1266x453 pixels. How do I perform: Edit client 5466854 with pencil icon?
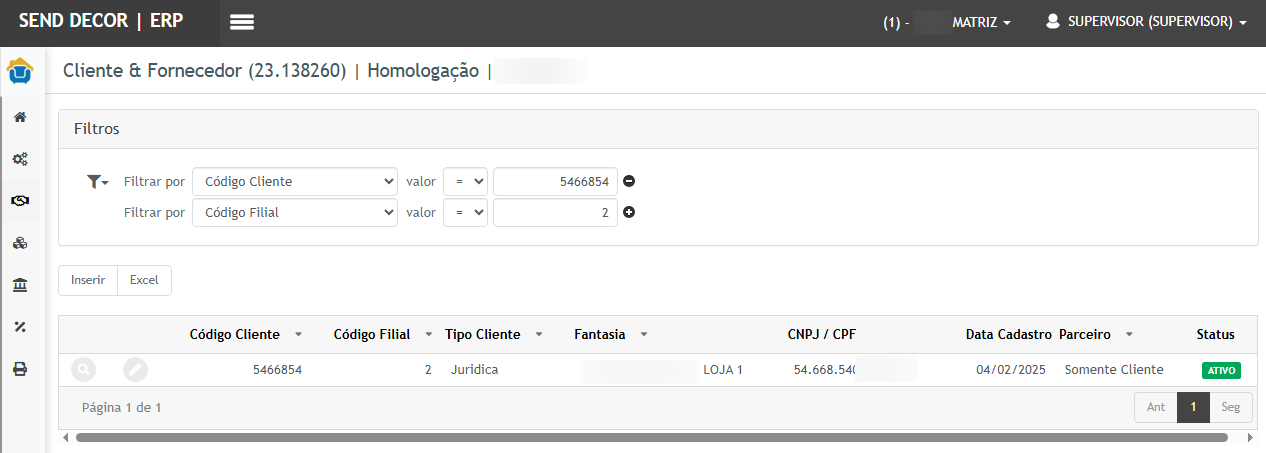(x=135, y=369)
